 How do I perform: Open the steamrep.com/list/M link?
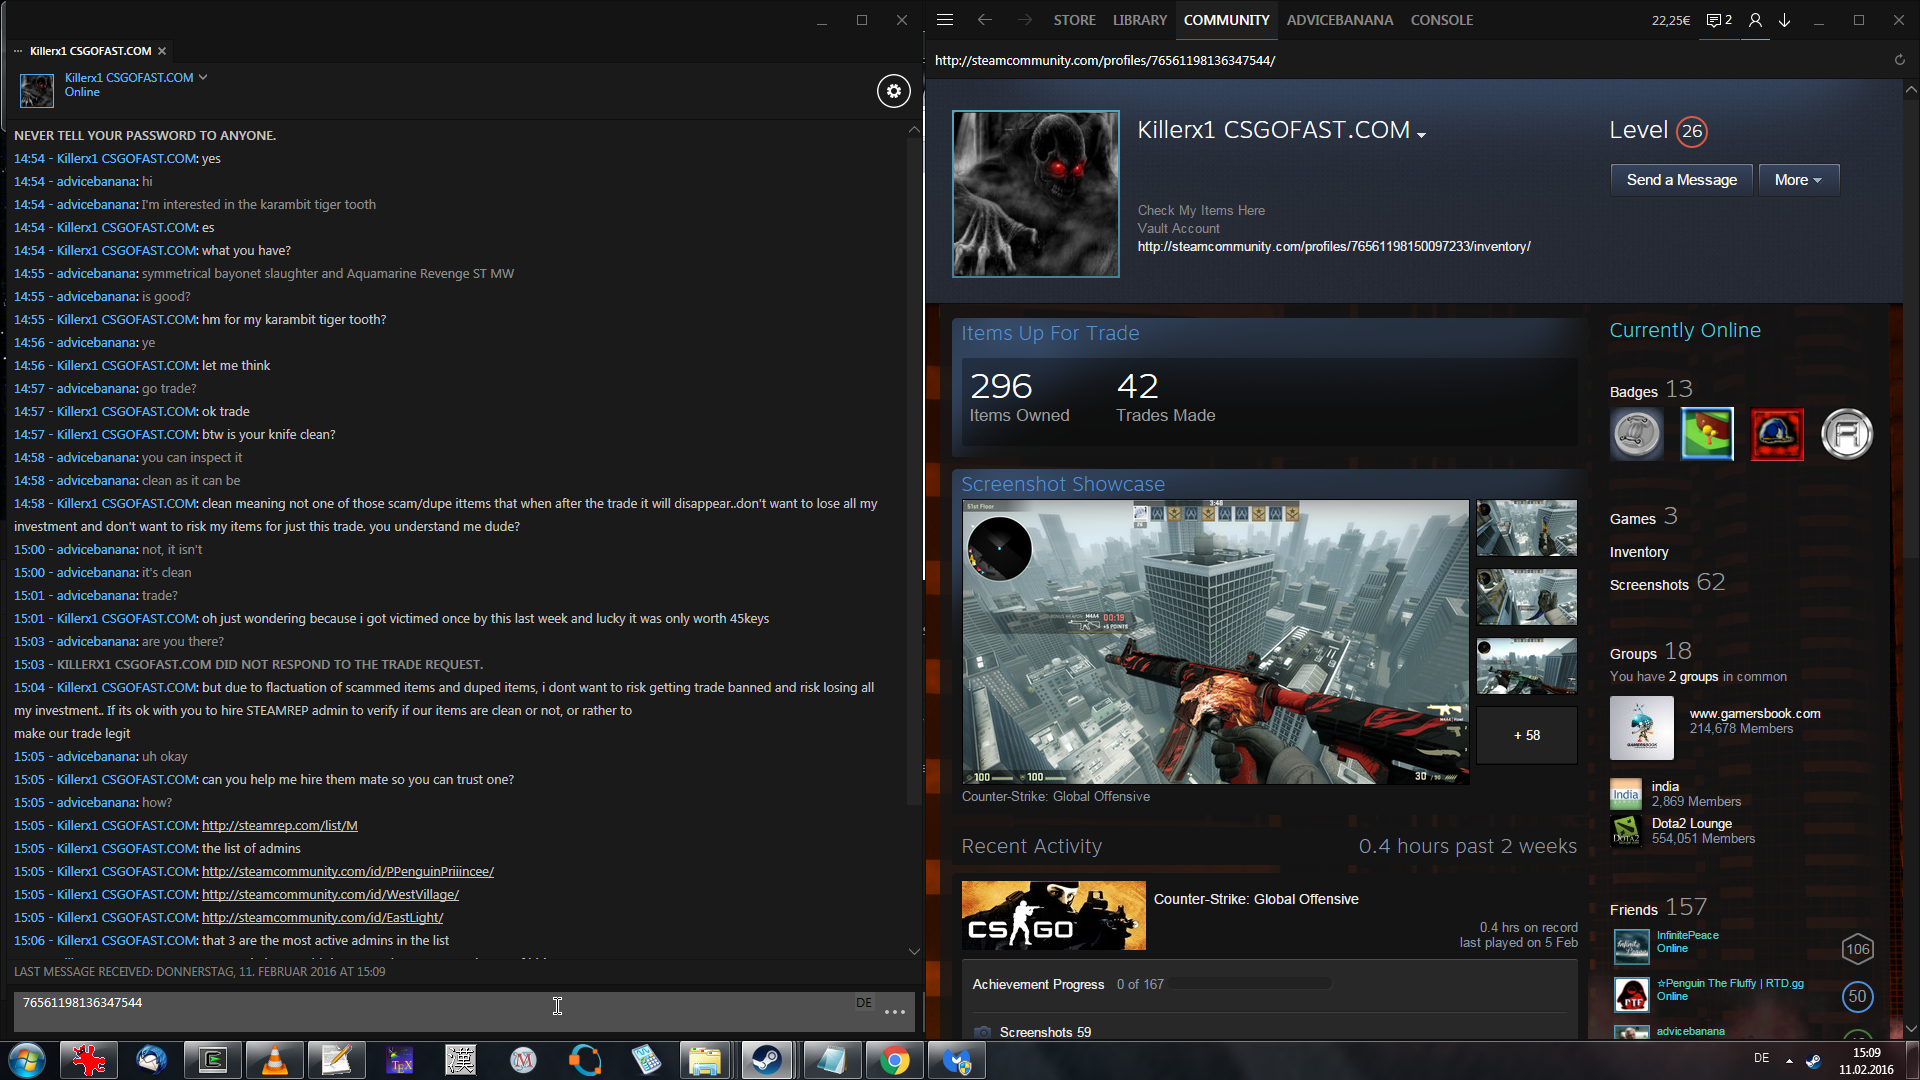click(x=279, y=826)
